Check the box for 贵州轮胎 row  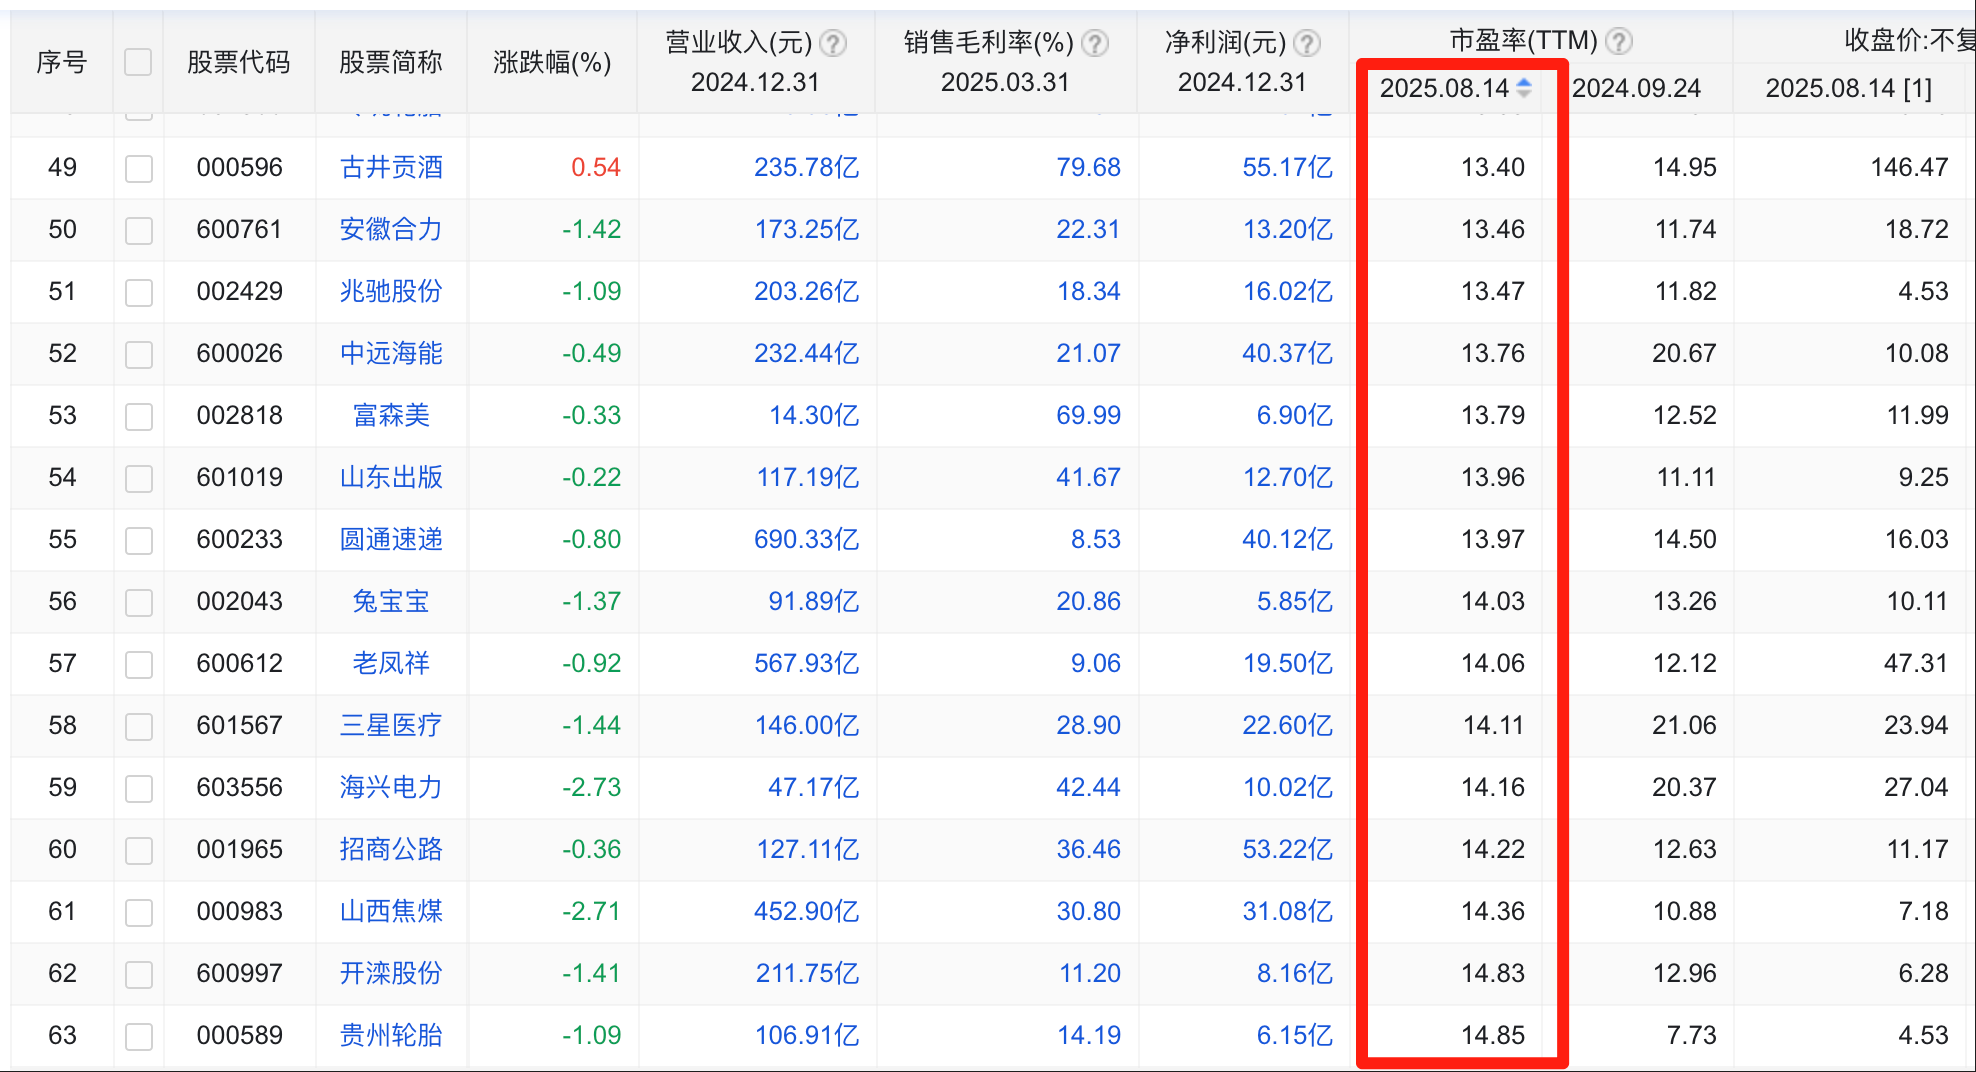tap(139, 1036)
